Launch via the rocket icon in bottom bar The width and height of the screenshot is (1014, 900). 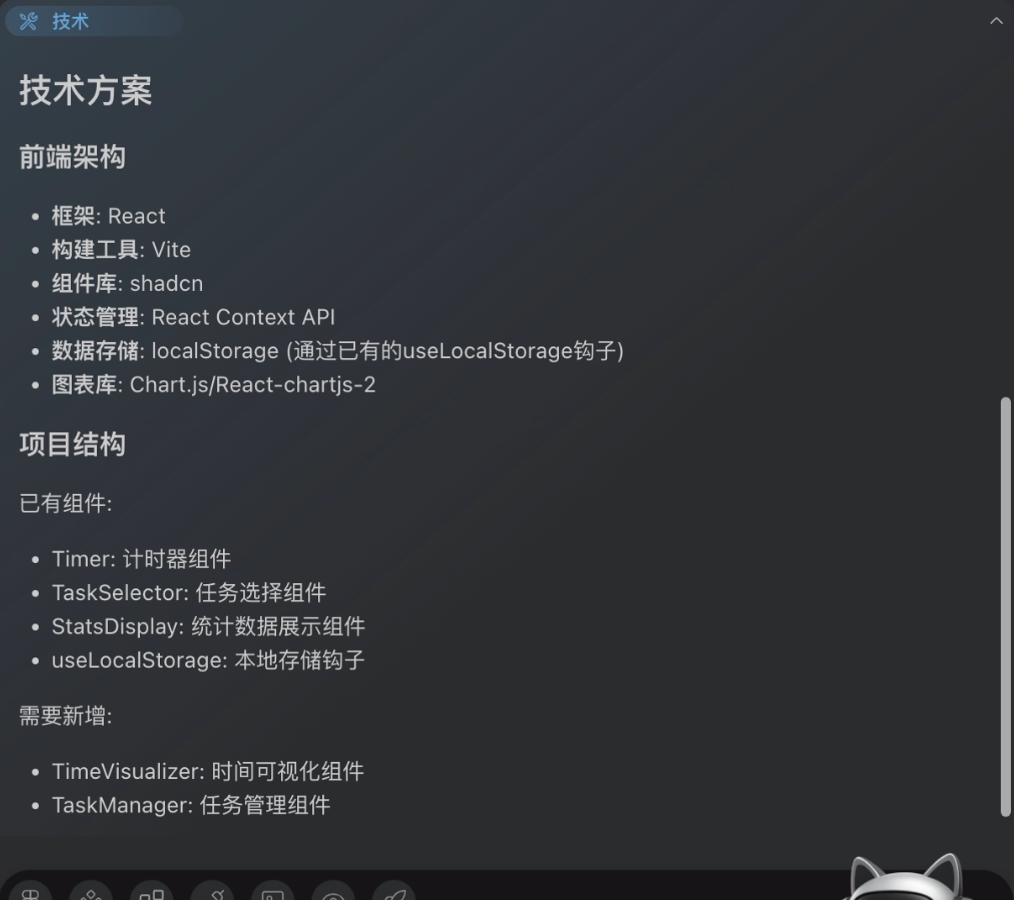point(394,892)
